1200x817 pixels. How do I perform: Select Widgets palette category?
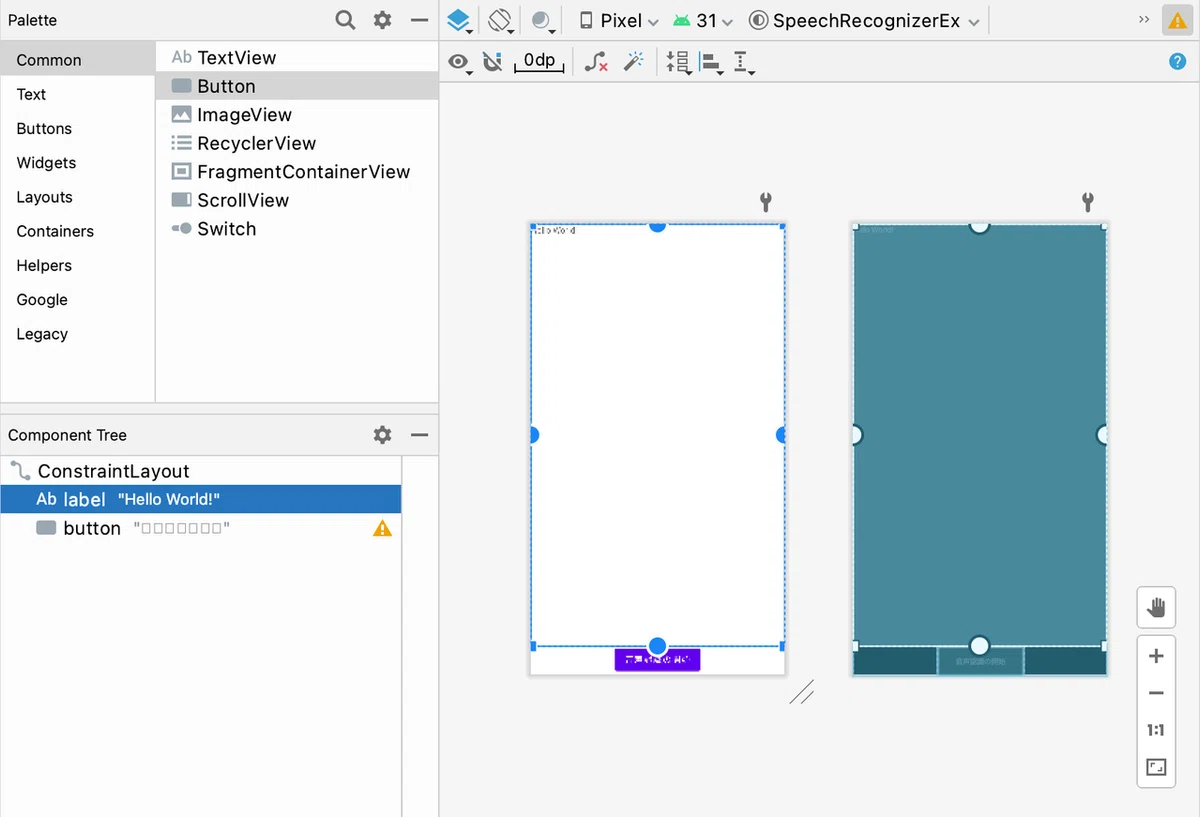click(78, 162)
